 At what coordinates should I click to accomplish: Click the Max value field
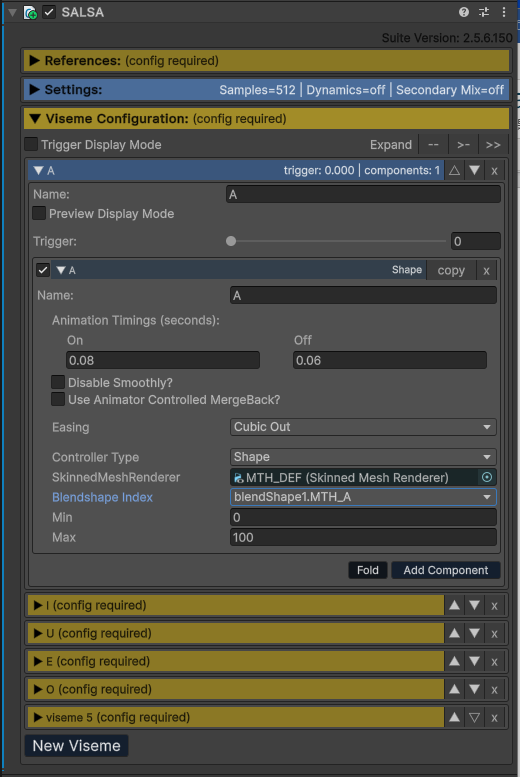point(363,537)
